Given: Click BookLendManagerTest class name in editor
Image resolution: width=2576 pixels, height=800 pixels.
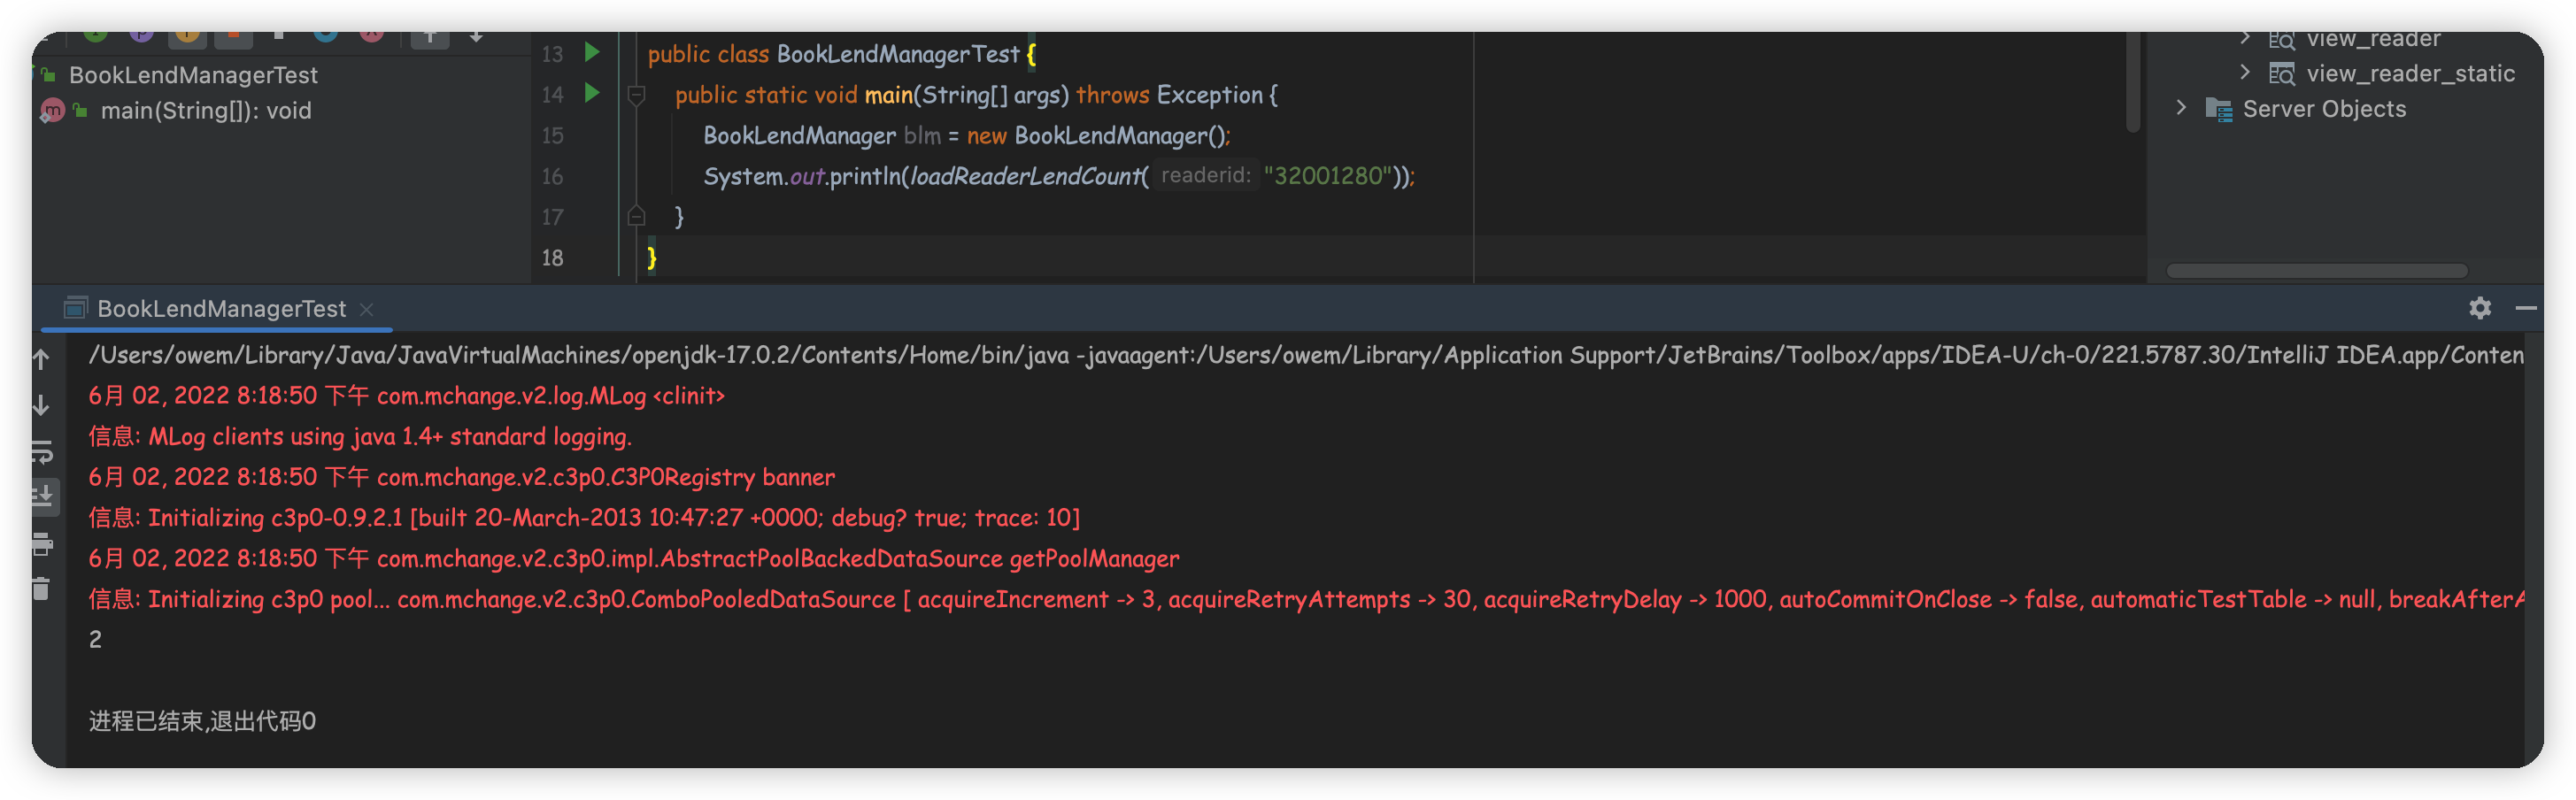Looking at the screenshot, I should click(x=897, y=54).
